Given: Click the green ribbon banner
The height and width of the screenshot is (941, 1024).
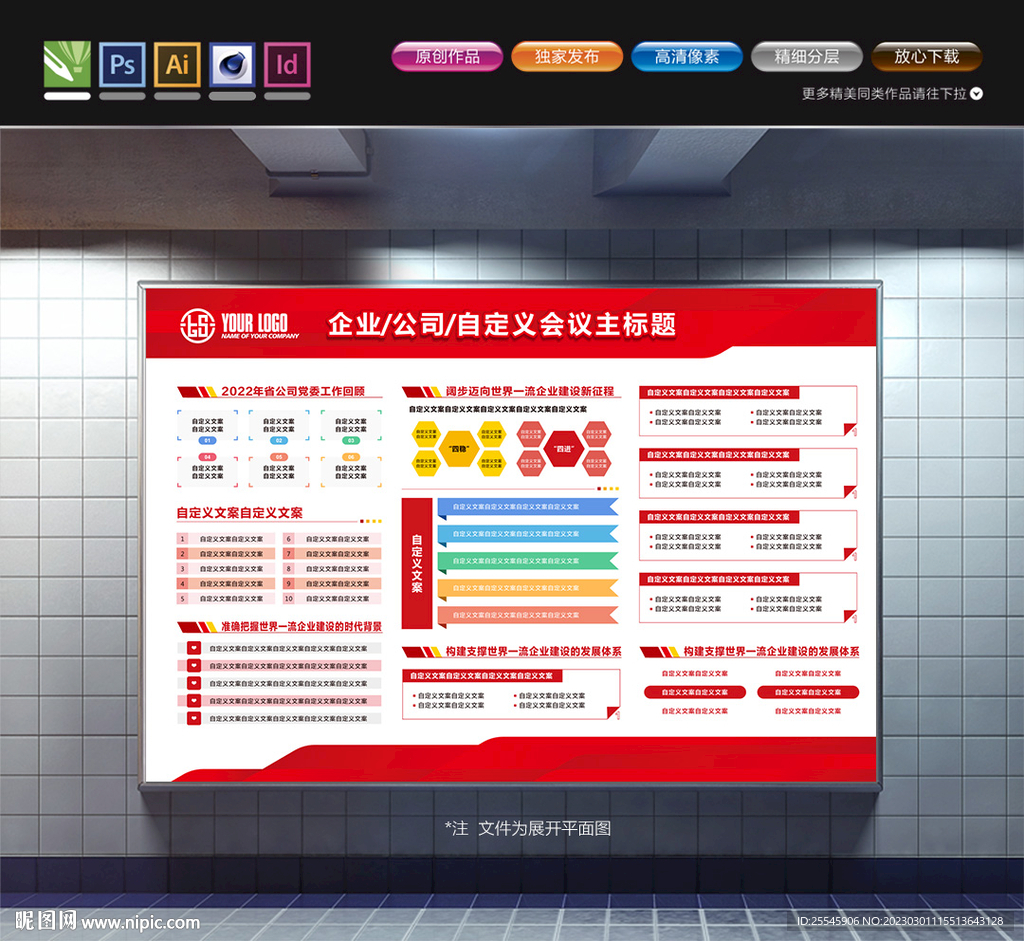Looking at the screenshot, I should coord(527,561).
